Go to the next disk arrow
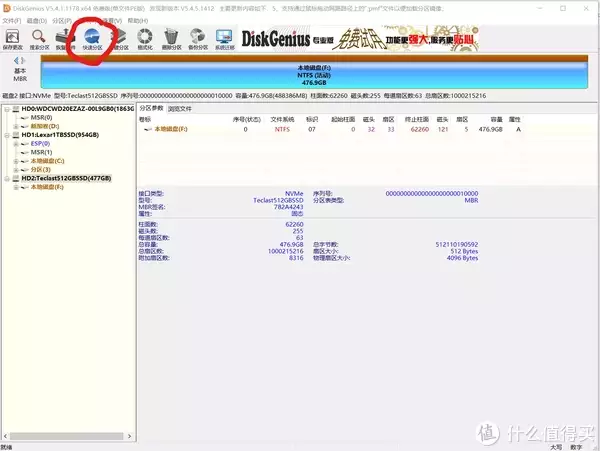The width and height of the screenshot is (600, 451). click(23, 60)
